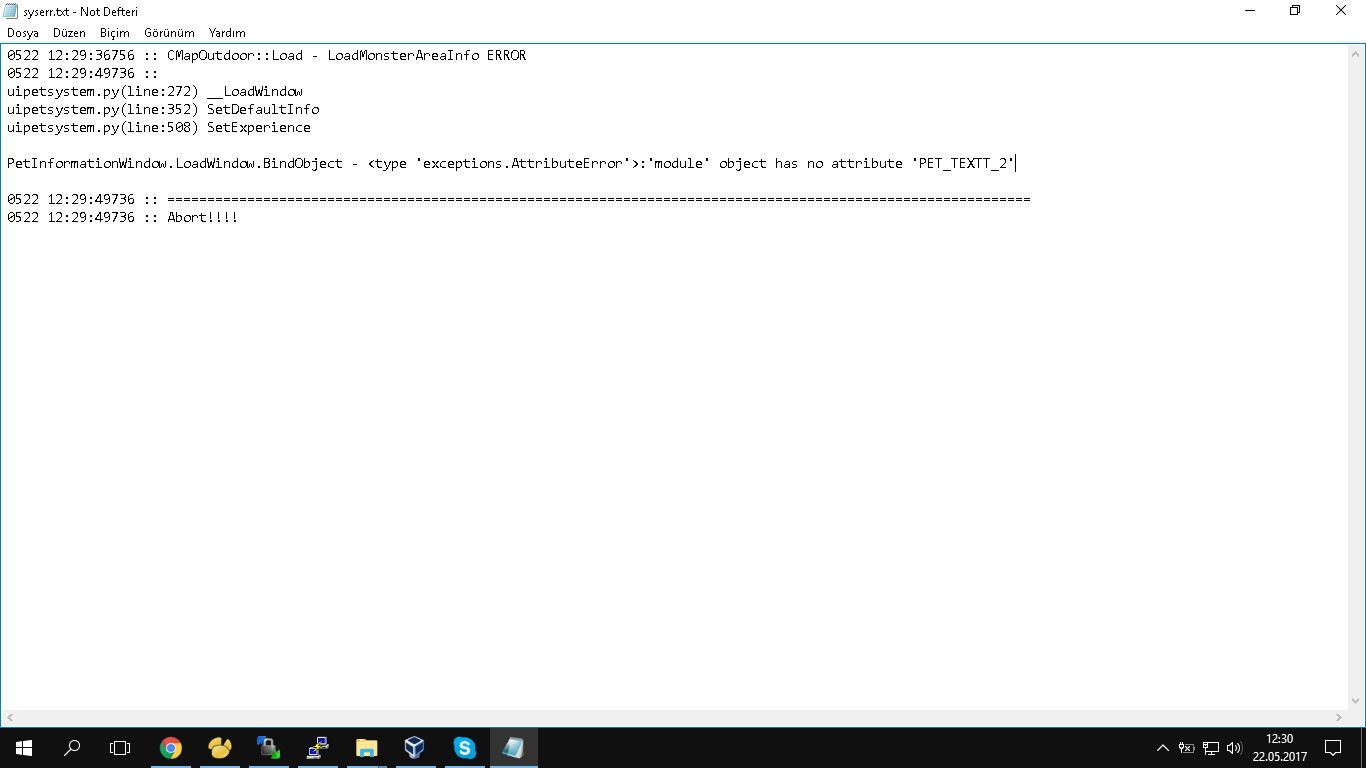The width and height of the screenshot is (1366, 768).
Task: Click the 'uipetsystem.py(line:272) __LoadWindow' line
Action: point(155,91)
